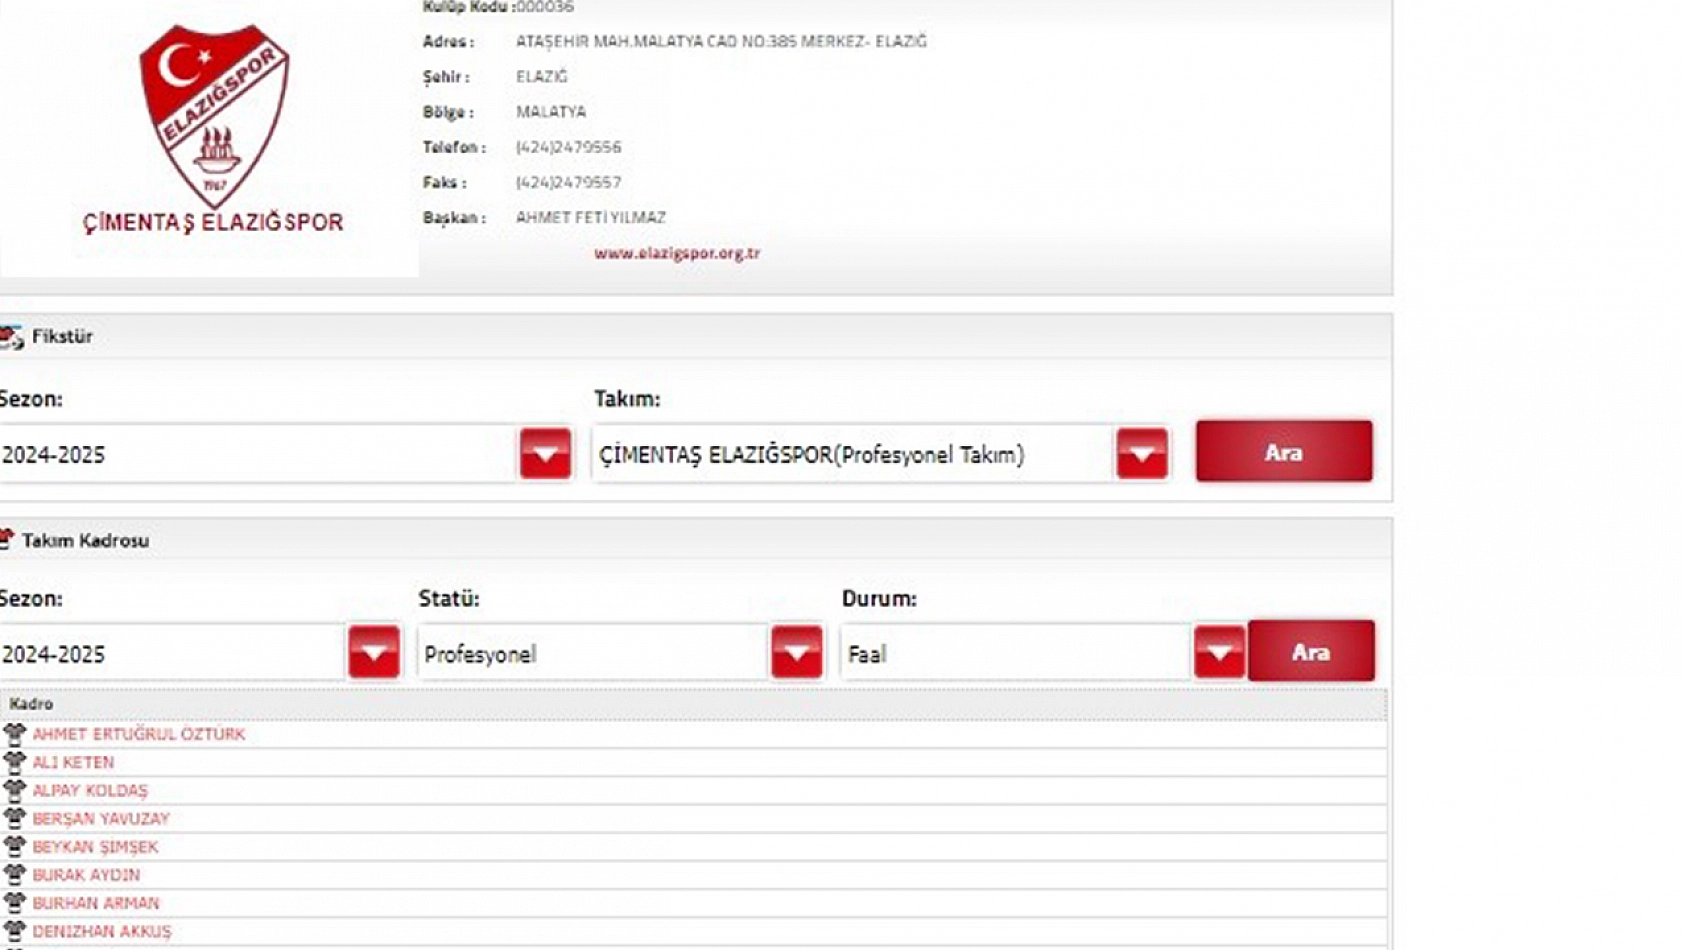Open Statü dropdown arrow
This screenshot has height=950, width=1682.
point(797,653)
